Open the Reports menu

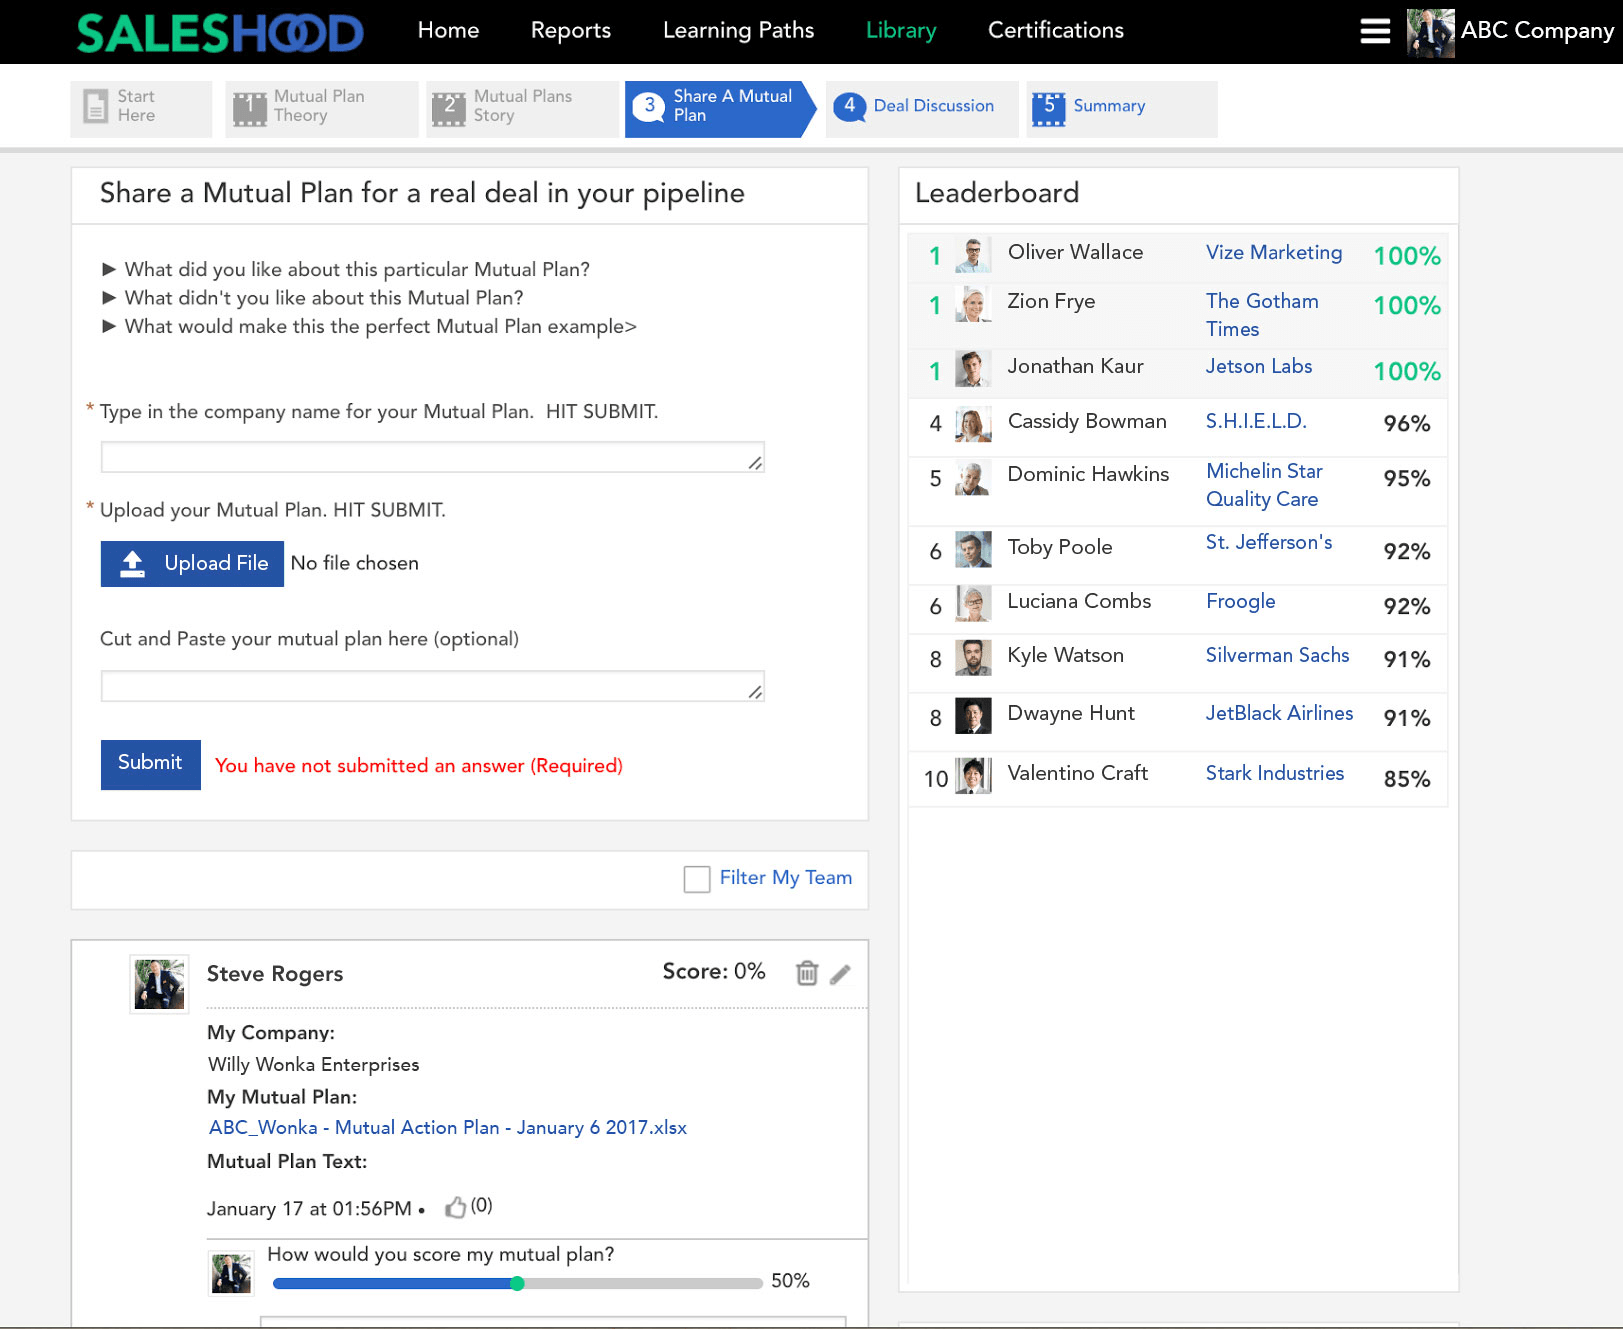[x=571, y=31]
